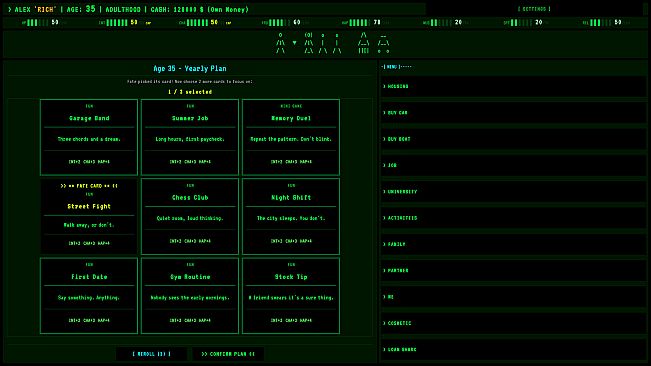This screenshot has height=366, width=651.
Task: Click the cash amount in the header
Action: click(188, 9)
